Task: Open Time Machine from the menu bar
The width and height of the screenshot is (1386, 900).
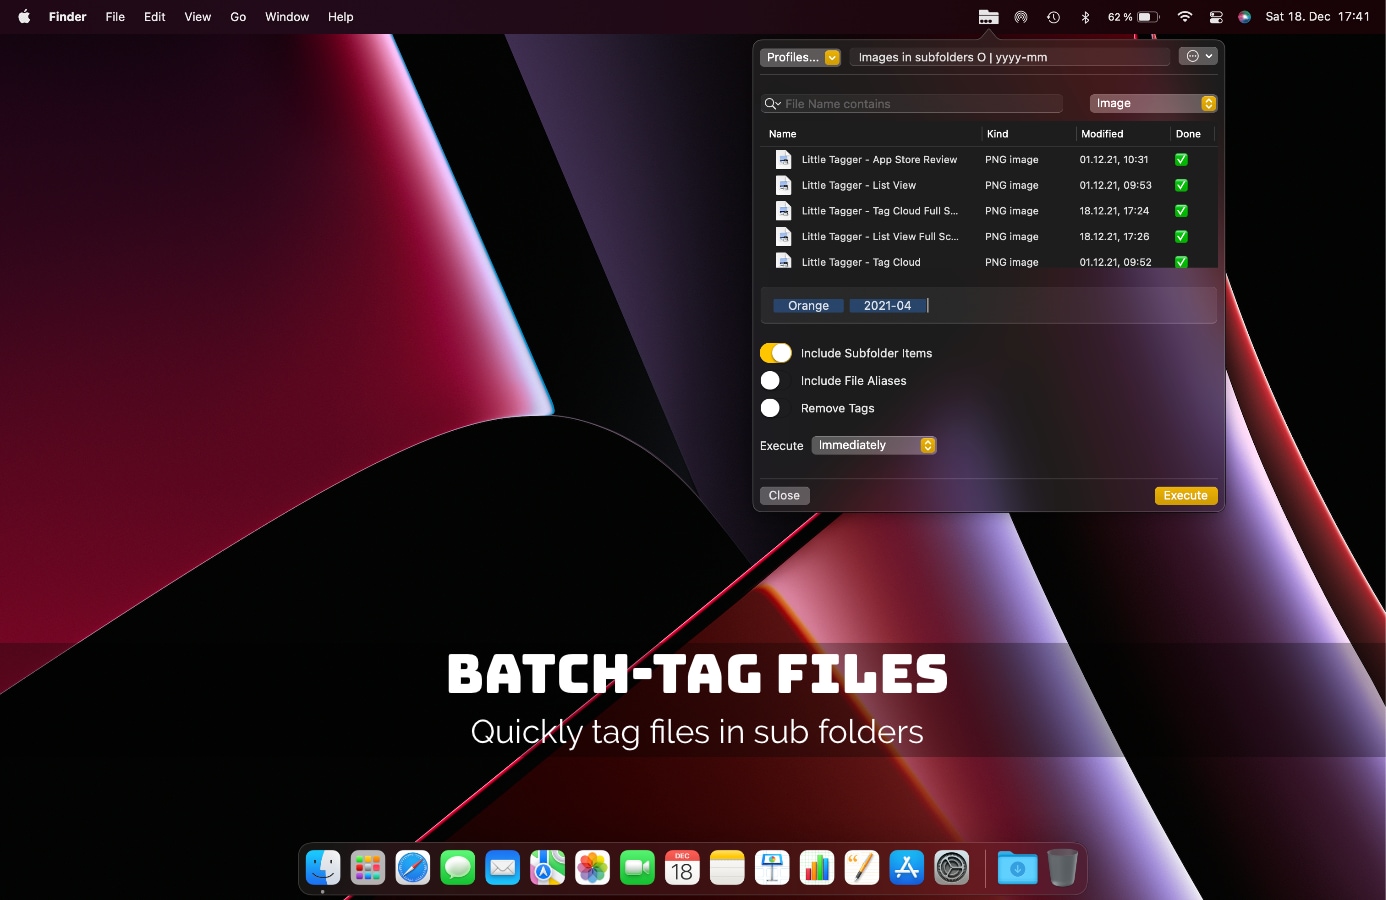Action: (x=1052, y=16)
